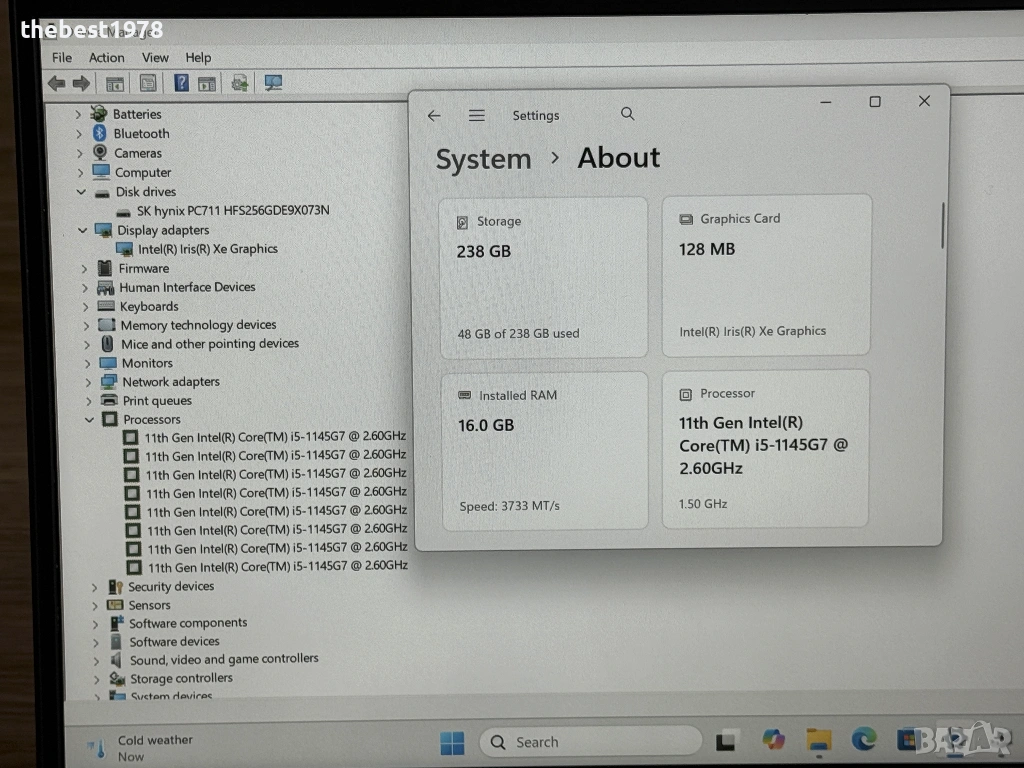Viewport: 1024px width, 768px height.
Task: Click the taskbar Search box
Action: [x=590, y=742]
